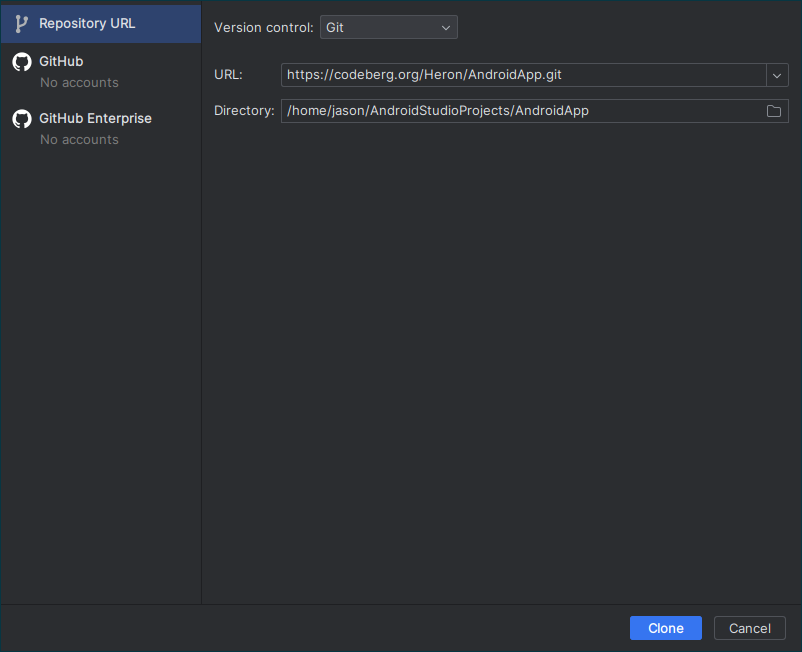Click the GitHub octocat icon
The height and width of the screenshot is (652, 802).
22,62
